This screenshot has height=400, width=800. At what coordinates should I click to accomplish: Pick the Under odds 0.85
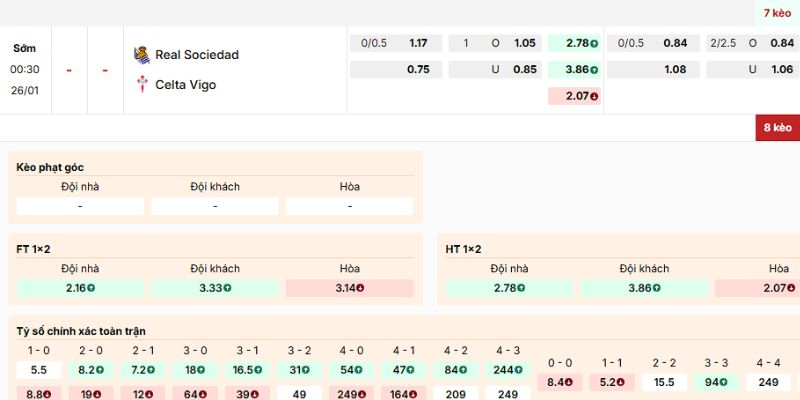click(x=524, y=70)
